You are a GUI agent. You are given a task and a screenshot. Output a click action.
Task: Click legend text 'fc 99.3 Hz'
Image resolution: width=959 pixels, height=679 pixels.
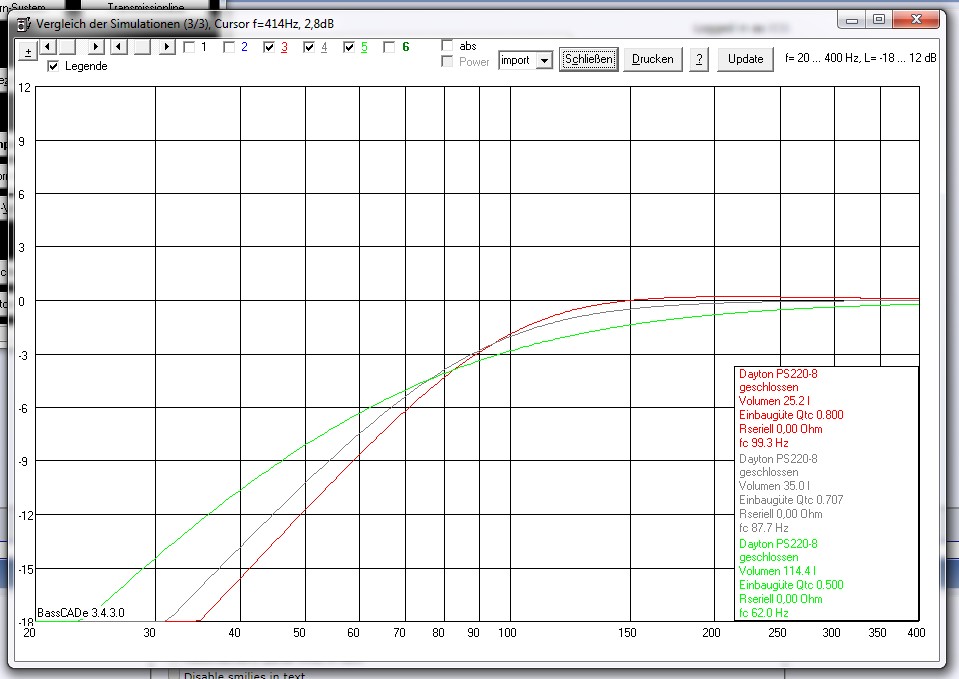pyautogui.click(x=763, y=443)
